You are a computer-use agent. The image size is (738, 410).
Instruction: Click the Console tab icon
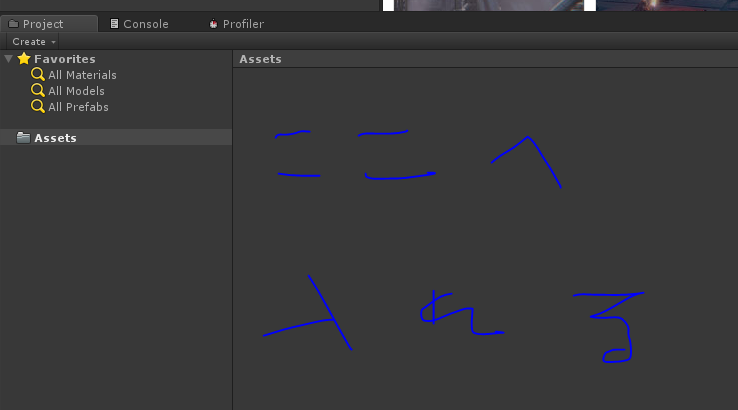[x=114, y=24]
